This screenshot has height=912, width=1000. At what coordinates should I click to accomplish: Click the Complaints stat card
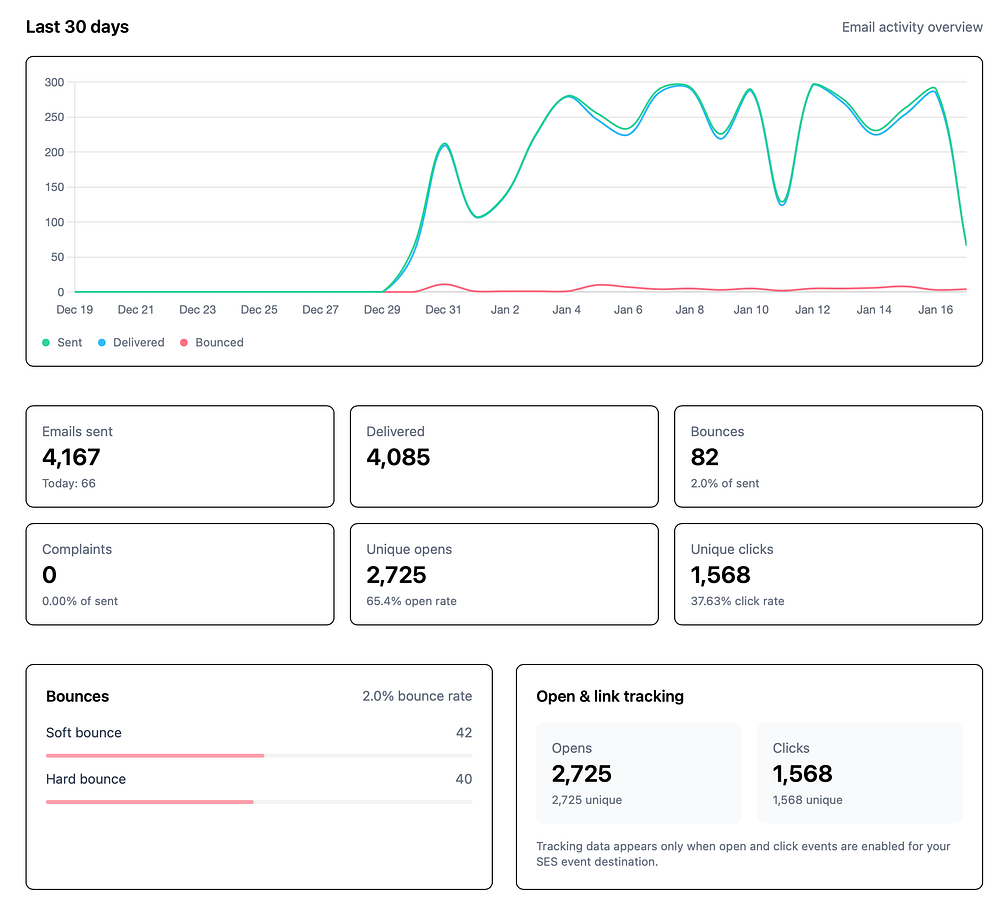pos(180,575)
